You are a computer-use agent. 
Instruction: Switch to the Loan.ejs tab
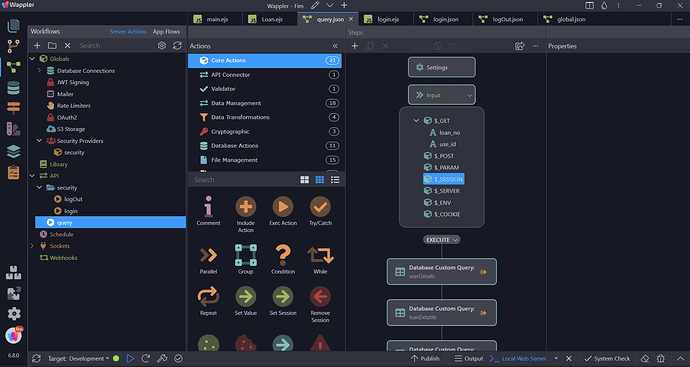coord(267,19)
